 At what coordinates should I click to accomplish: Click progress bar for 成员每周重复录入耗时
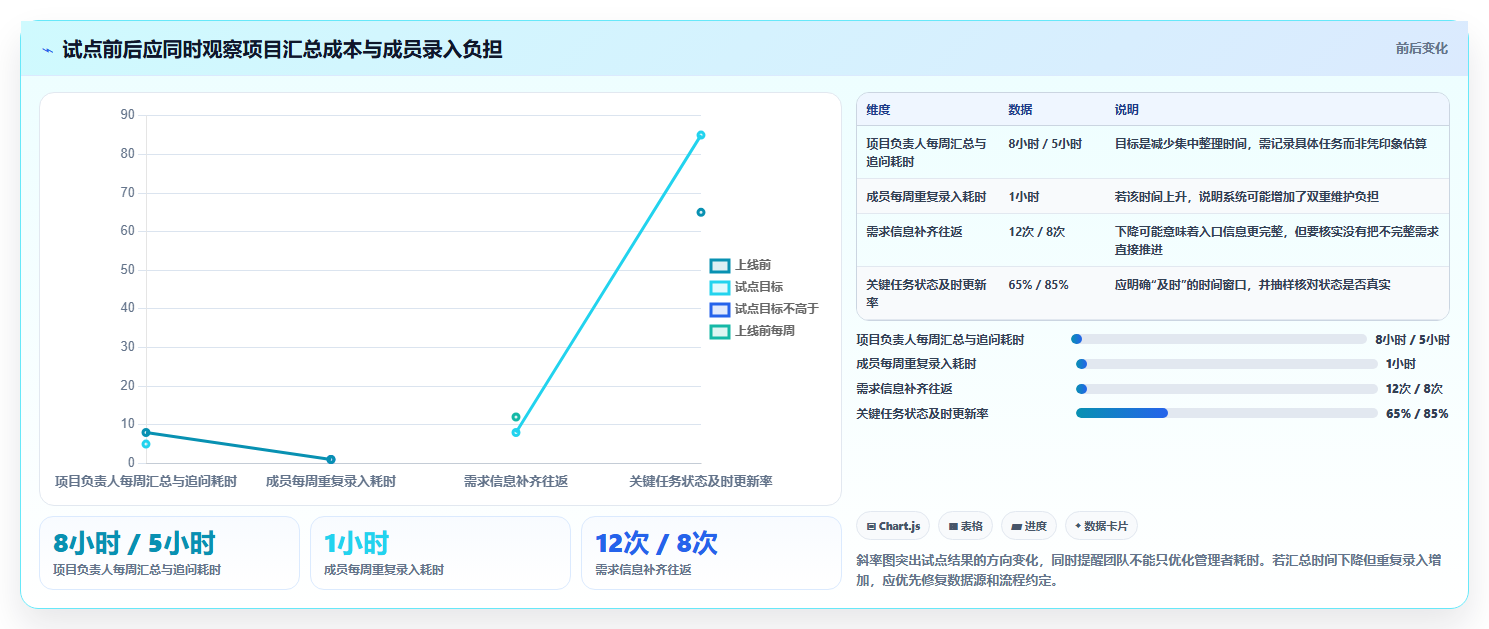click(1226, 364)
